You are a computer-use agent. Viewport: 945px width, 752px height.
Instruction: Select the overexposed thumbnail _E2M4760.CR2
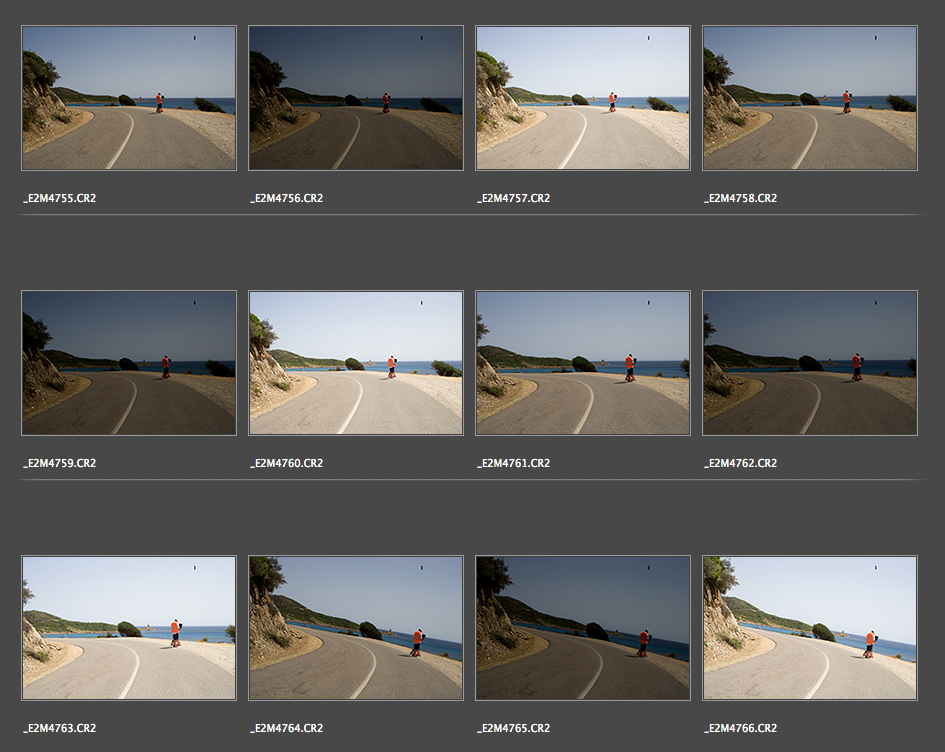coord(356,363)
